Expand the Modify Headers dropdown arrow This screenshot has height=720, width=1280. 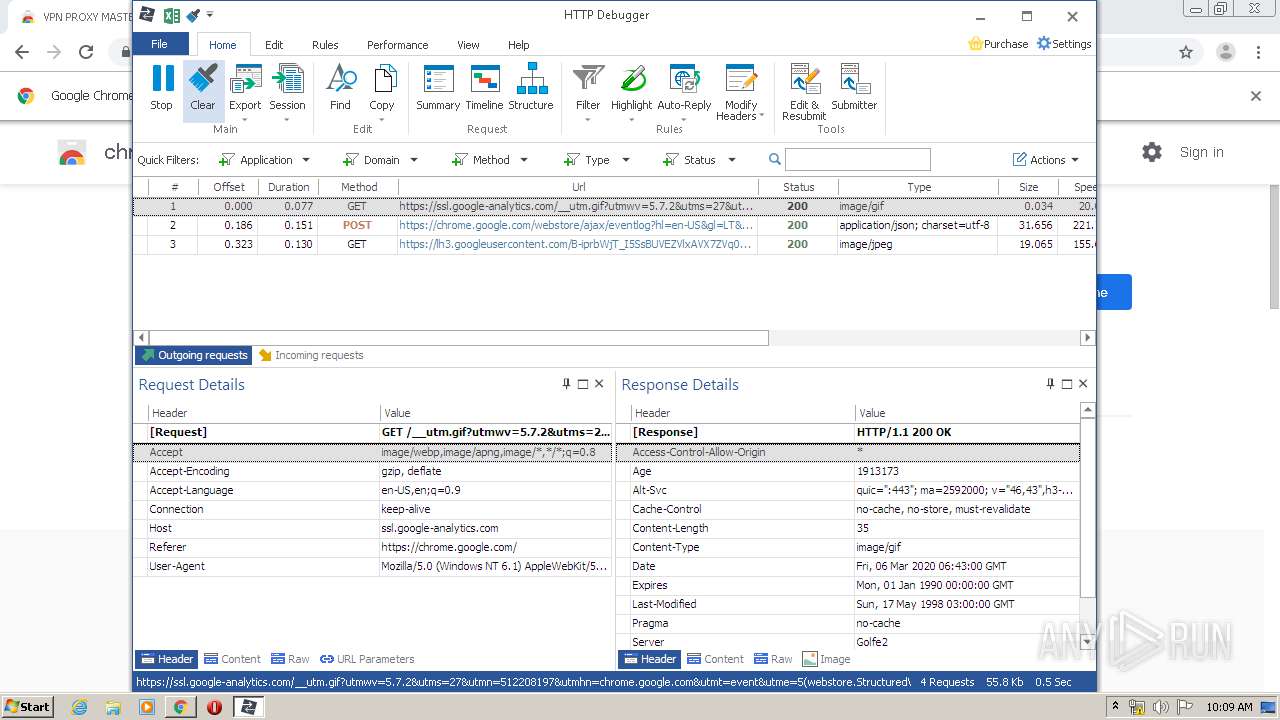tap(762, 116)
